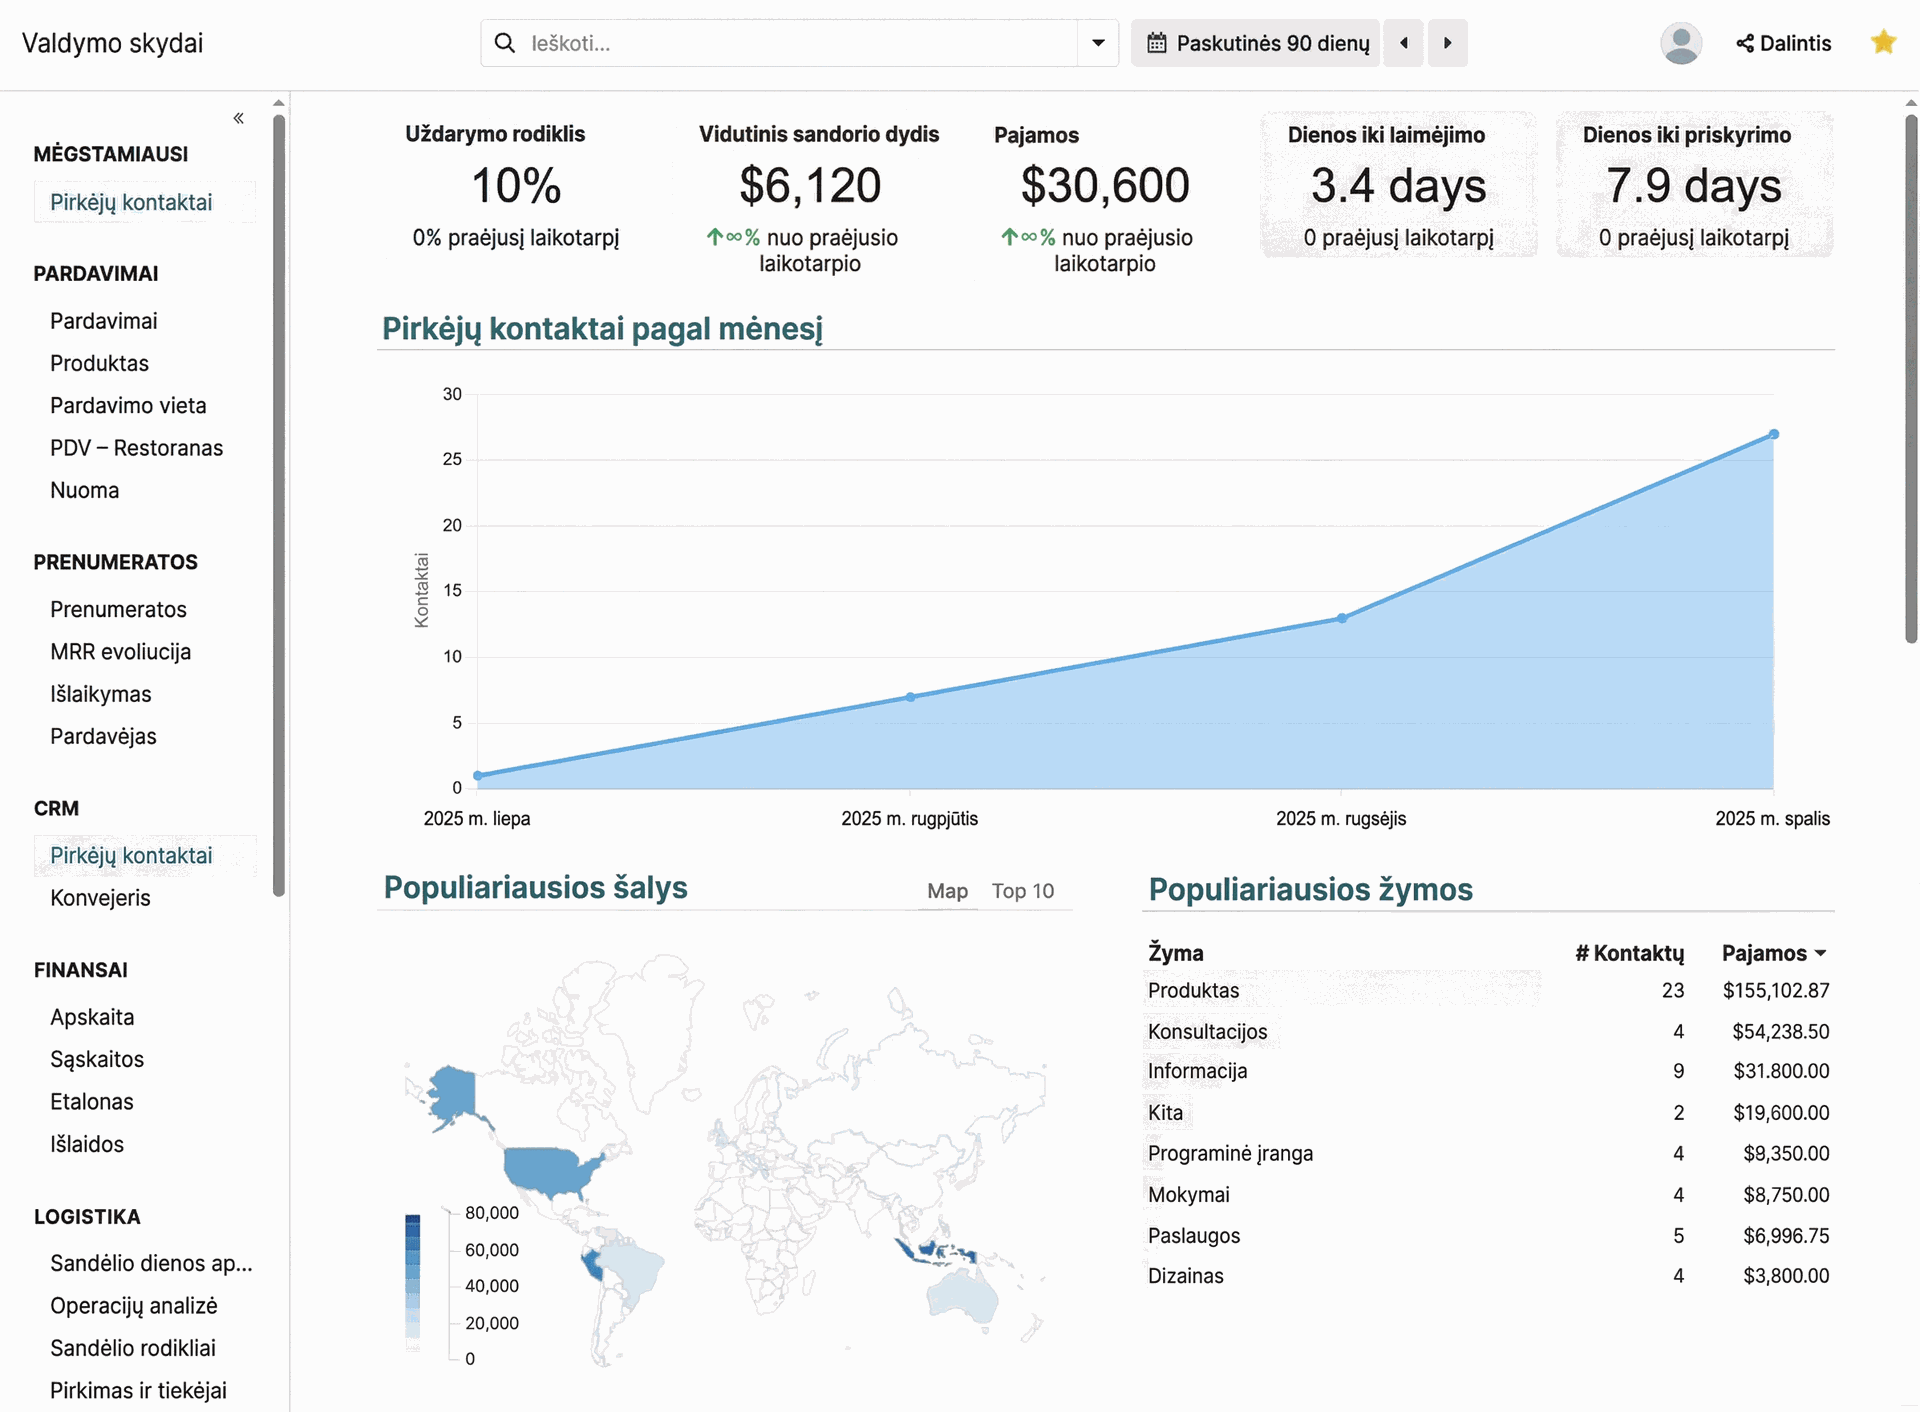Expand the search options dropdown arrow

pos(1098,43)
